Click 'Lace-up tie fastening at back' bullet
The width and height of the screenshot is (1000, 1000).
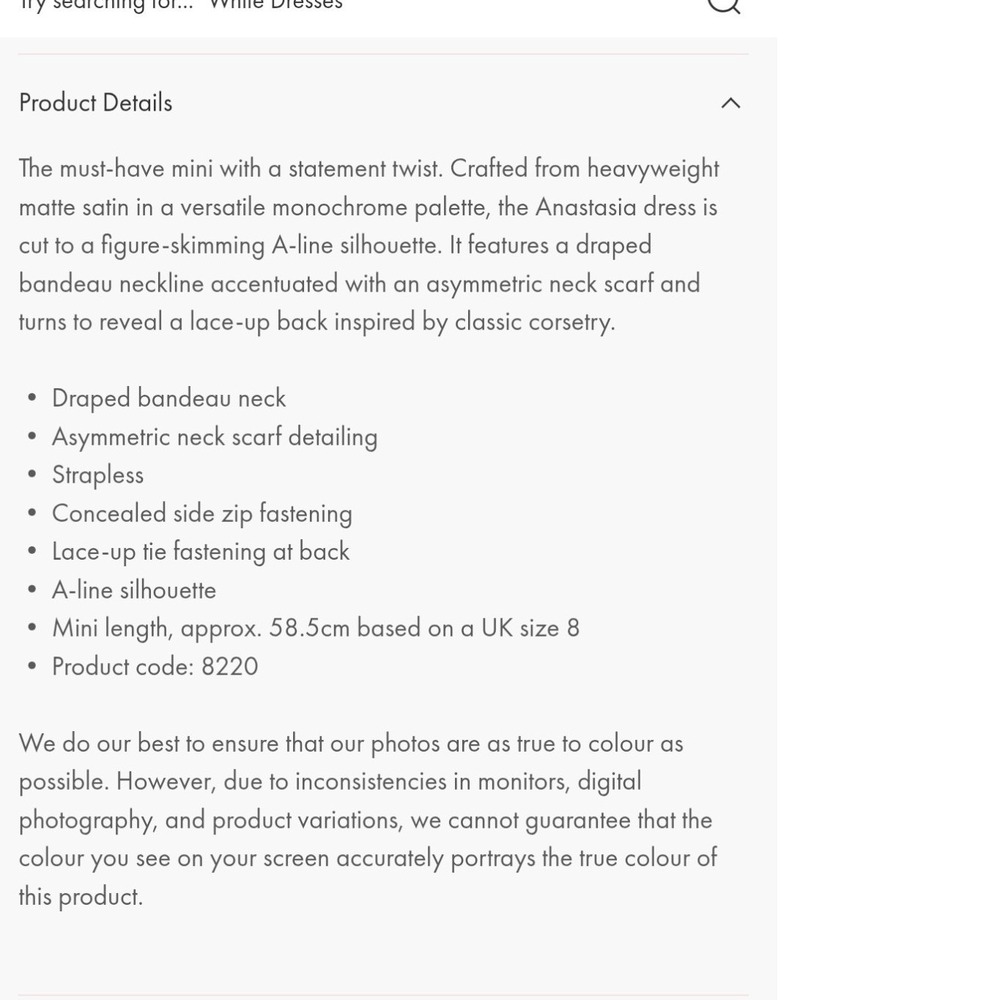coord(201,552)
